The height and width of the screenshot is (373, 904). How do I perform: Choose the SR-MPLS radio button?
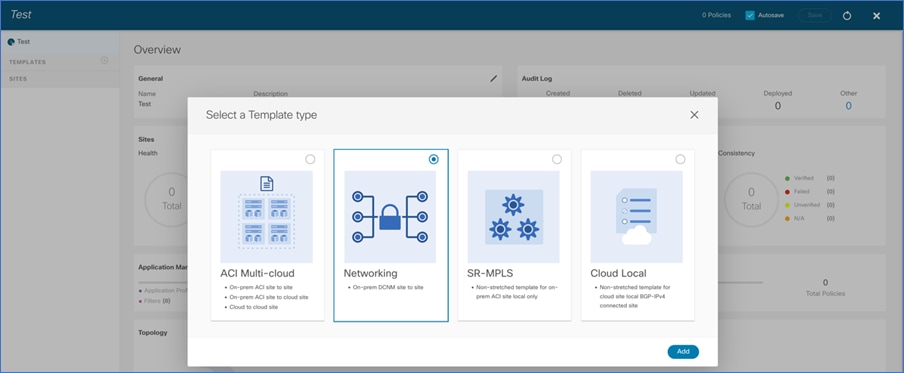click(557, 159)
